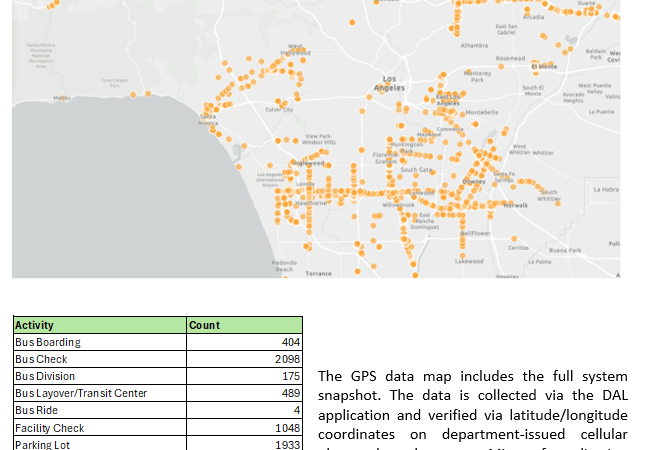Click the Bus Boarding row label

pos(99,342)
